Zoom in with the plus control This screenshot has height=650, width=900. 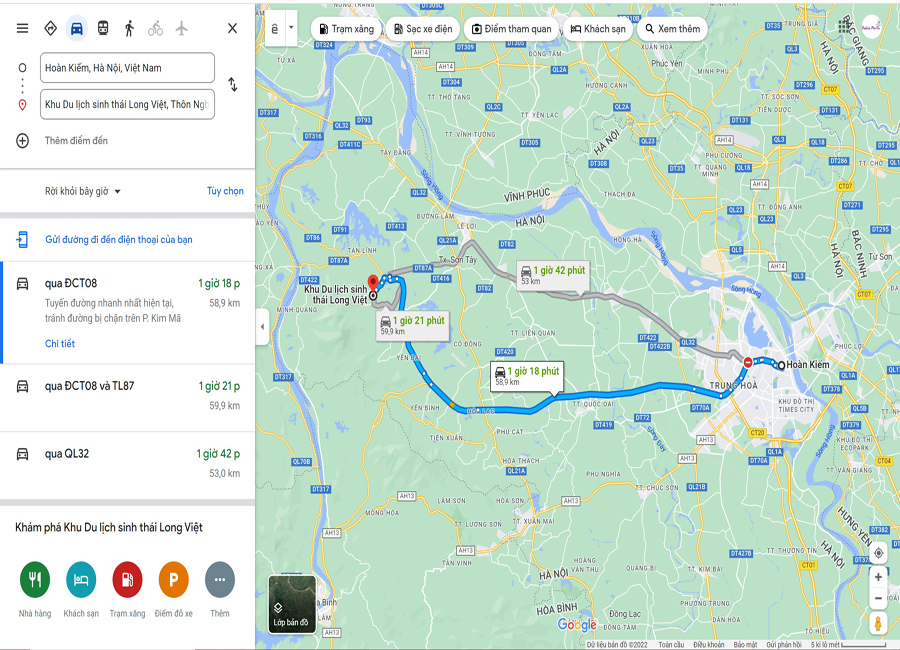point(878,577)
